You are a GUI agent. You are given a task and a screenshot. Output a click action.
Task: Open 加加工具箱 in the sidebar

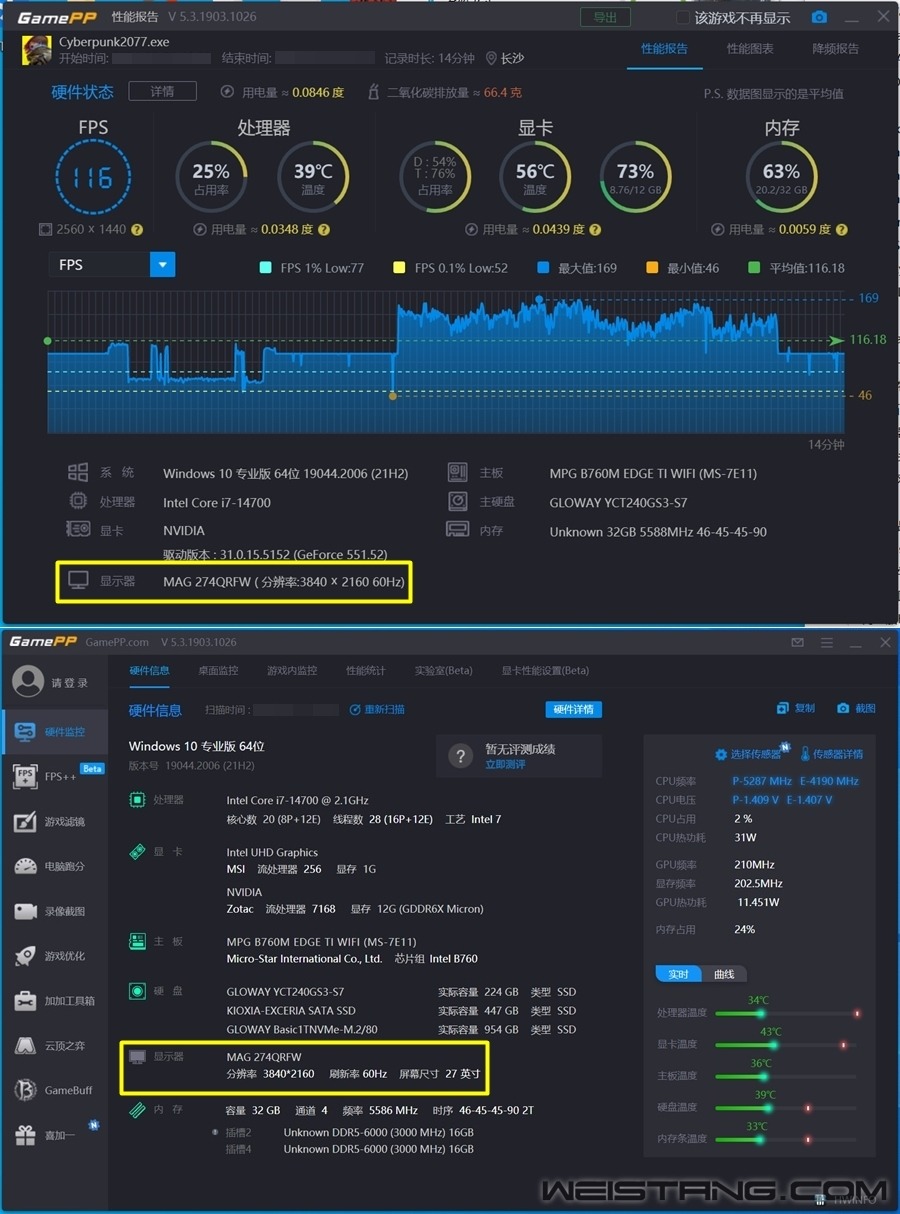[x=54, y=1001]
